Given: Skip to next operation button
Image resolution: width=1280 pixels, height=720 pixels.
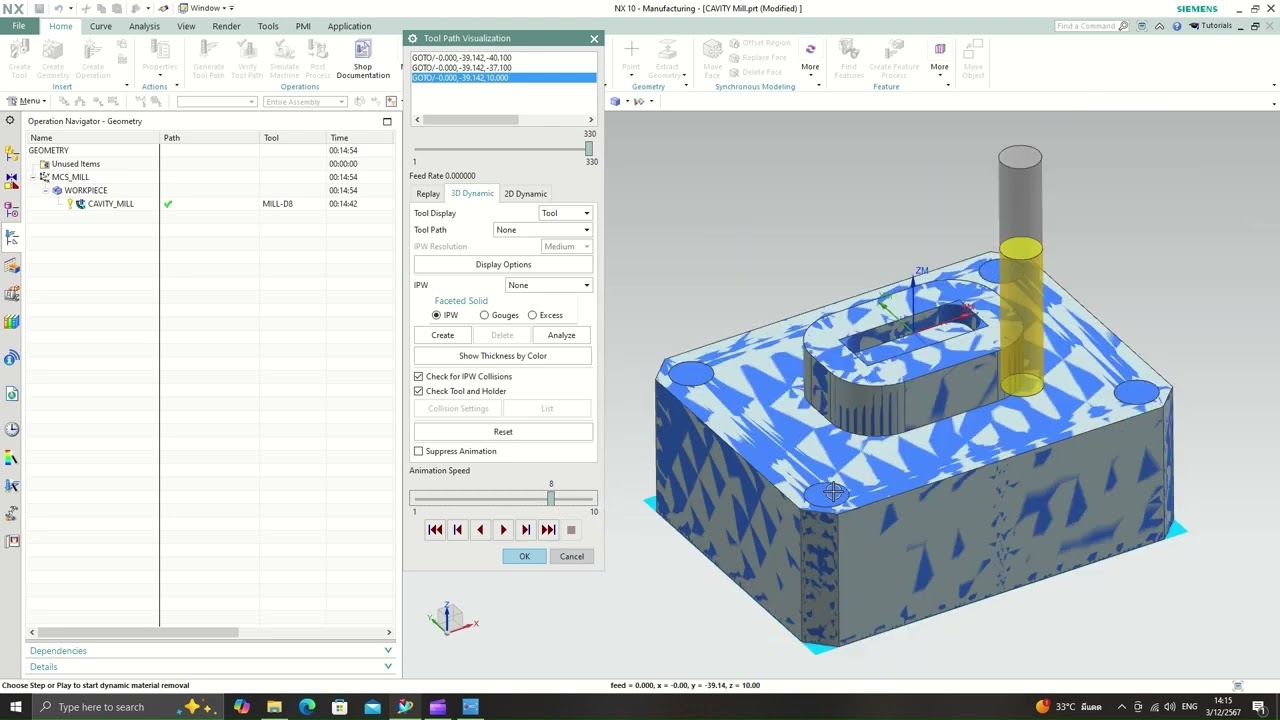Looking at the screenshot, I should click(x=548, y=530).
